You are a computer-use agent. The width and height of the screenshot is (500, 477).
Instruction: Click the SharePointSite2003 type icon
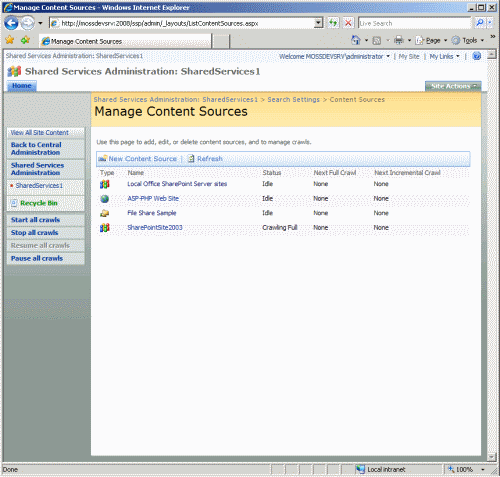[x=105, y=228]
